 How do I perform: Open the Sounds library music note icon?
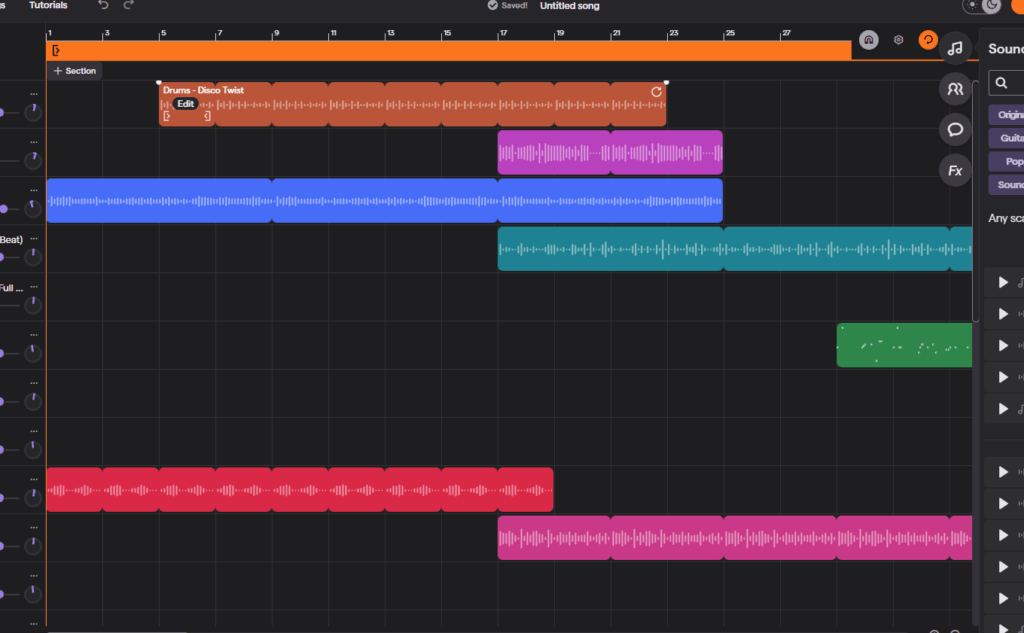[955, 48]
